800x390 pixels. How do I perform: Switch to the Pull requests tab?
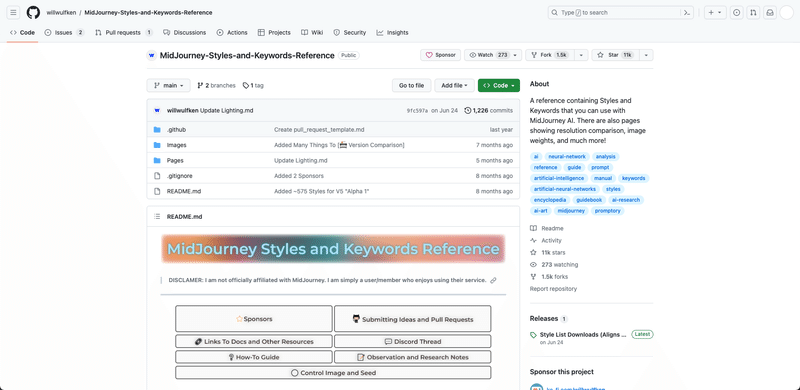pos(124,32)
